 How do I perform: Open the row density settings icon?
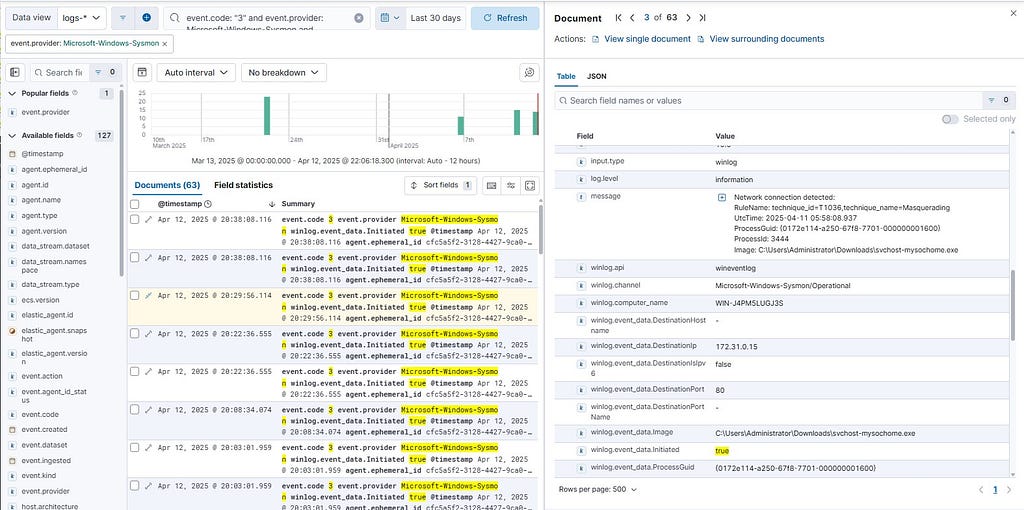(x=511, y=185)
